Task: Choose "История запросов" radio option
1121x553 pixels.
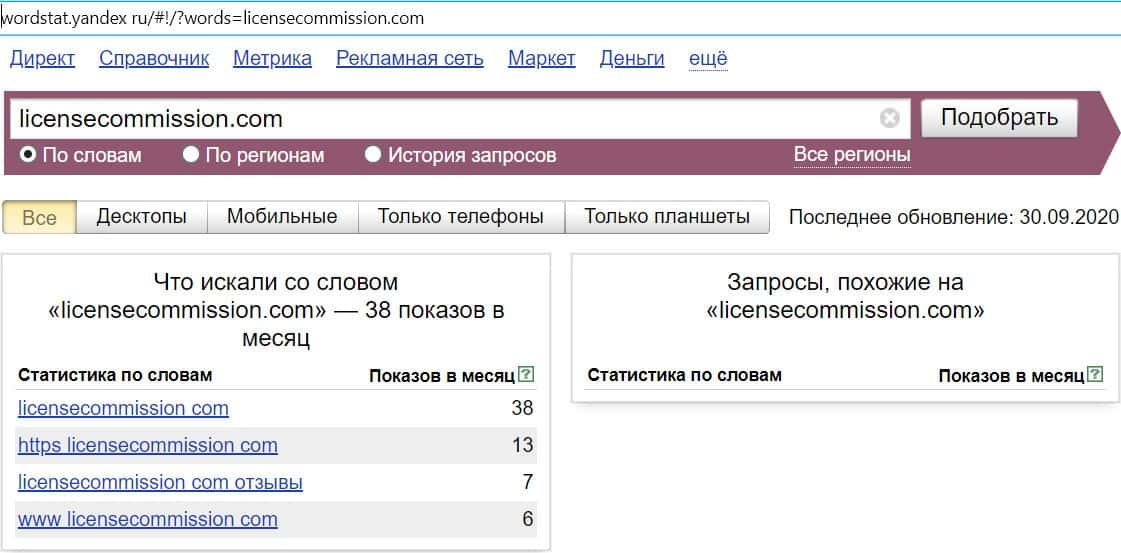Action: 373,155
